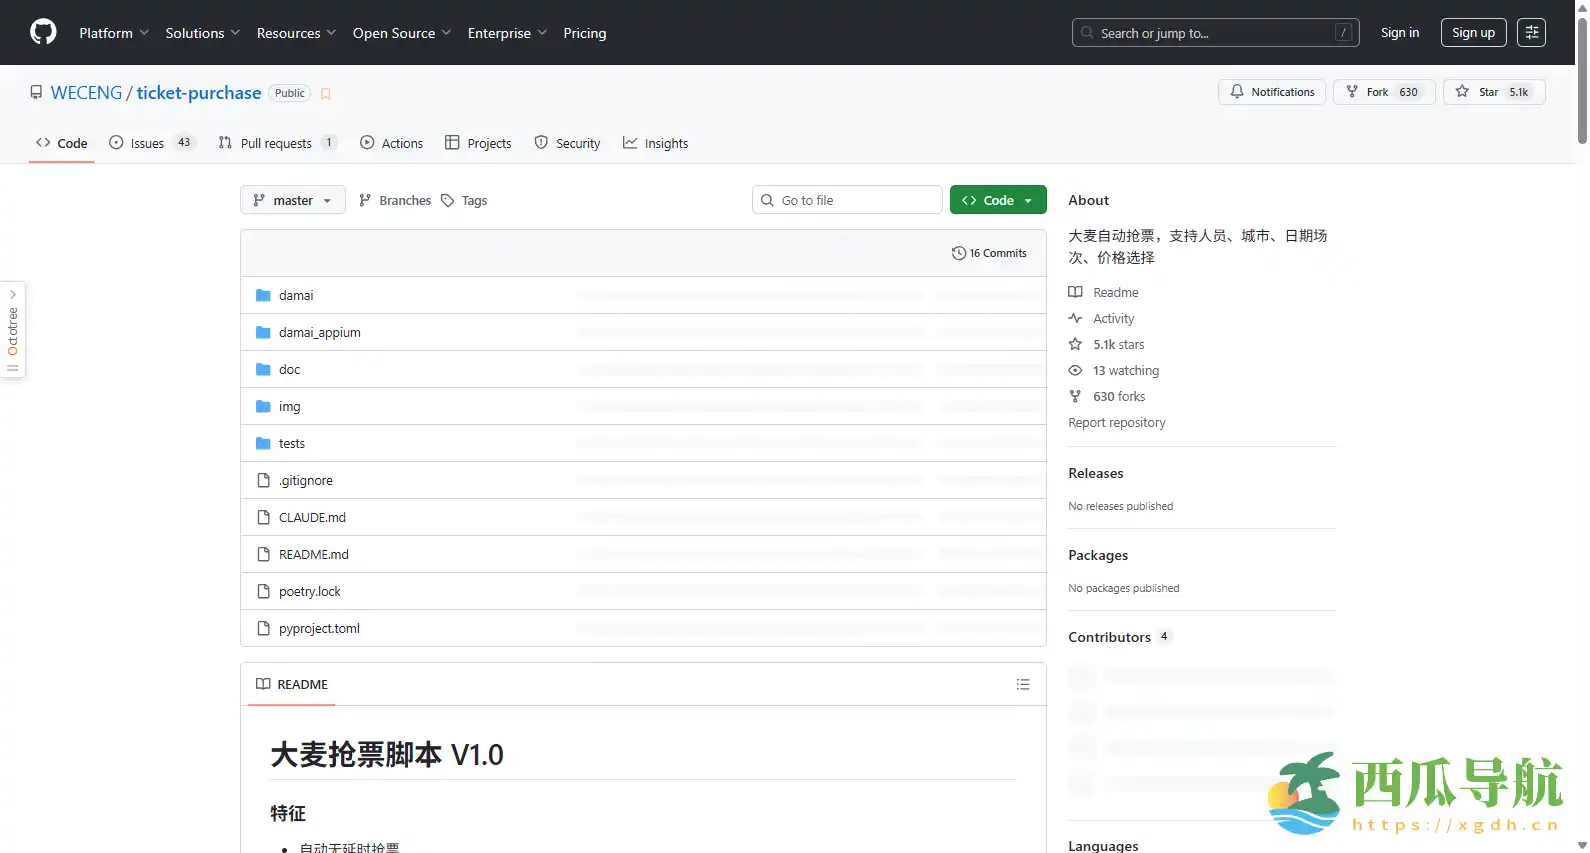Open the Notifications subscribe button
The width and height of the screenshot is (1590, 853).
pyautogui.click(x=1272, y=92)
